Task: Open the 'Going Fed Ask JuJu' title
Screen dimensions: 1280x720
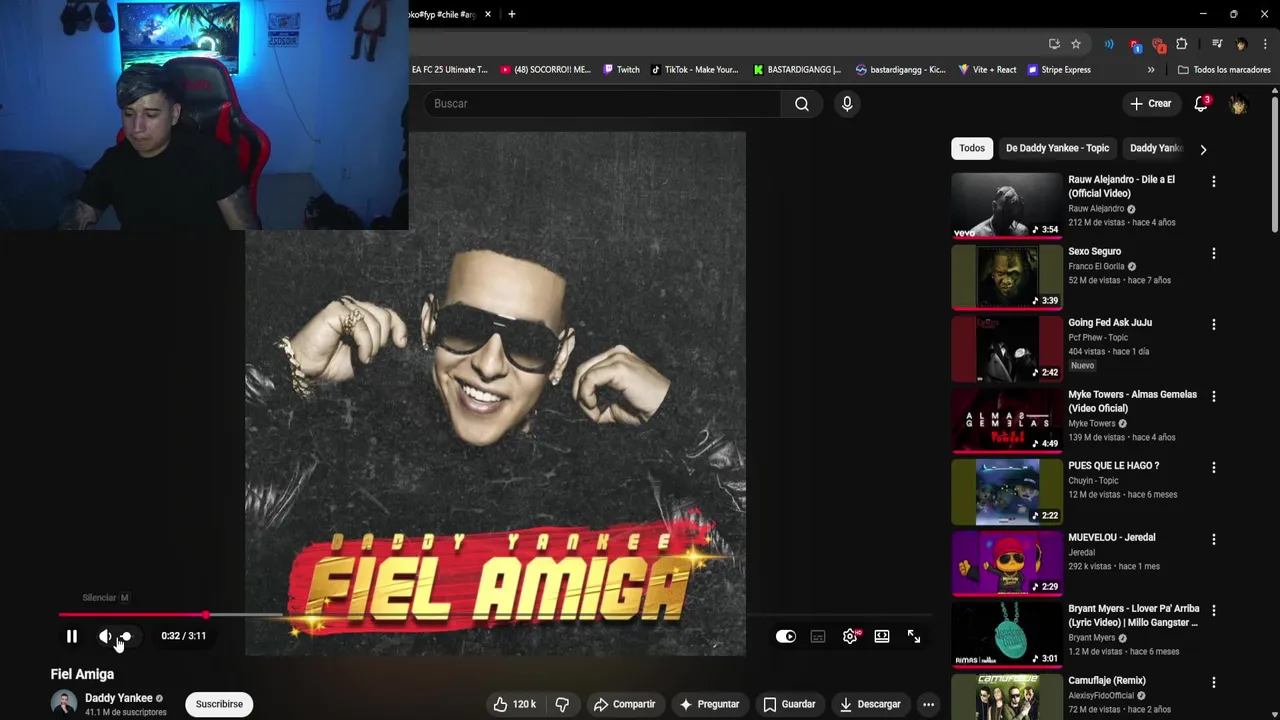Action: click(1110, 323)
